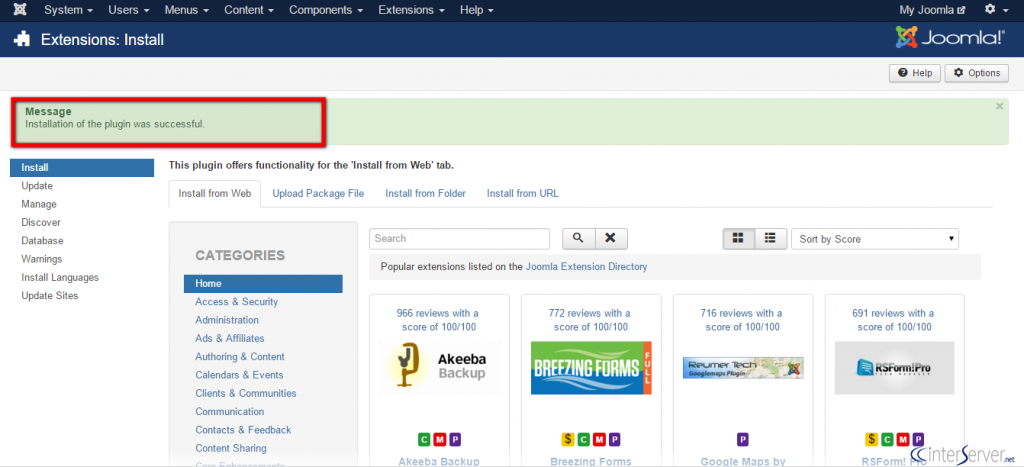The width and height of the screenshot is (1024, 467).
Task: Click the Breezing Forms logo thumbnail
Action: 591,368
